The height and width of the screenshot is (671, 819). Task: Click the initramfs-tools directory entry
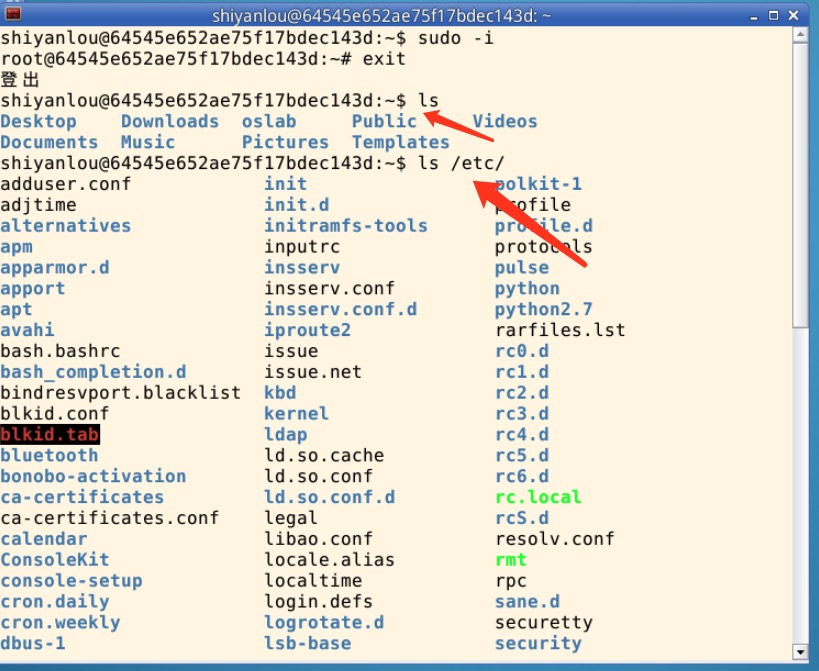345,225
